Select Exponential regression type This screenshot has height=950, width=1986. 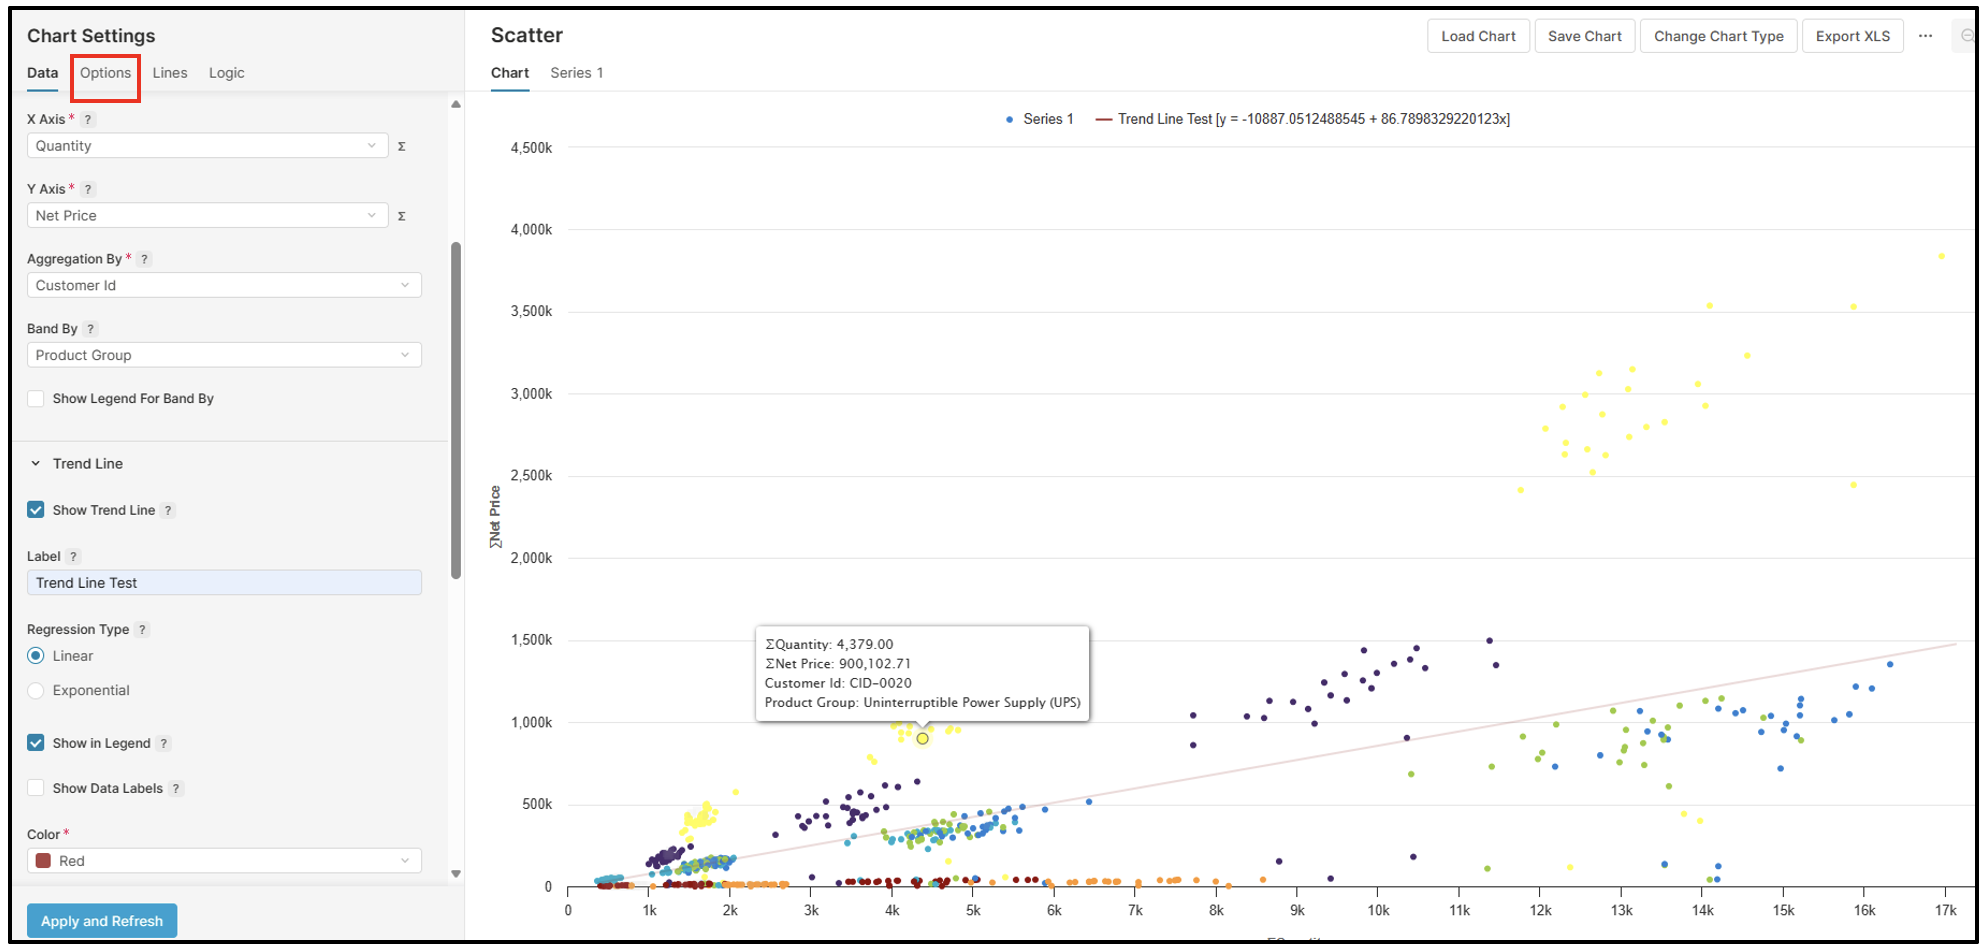[x=36, y=690]
